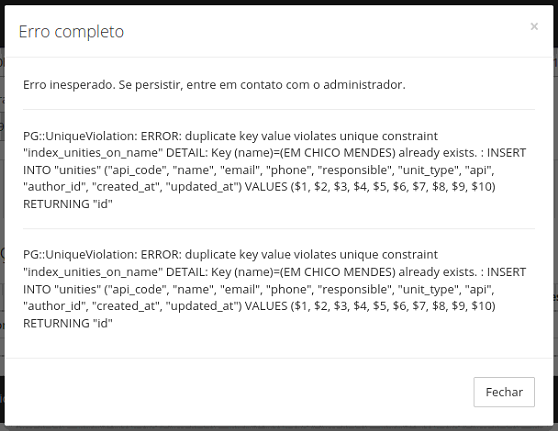Click "PG::UniqueViolation" in the second error block
Image resolution: width=558 pixels, height=431 pixels.
[x=80, y=255]
